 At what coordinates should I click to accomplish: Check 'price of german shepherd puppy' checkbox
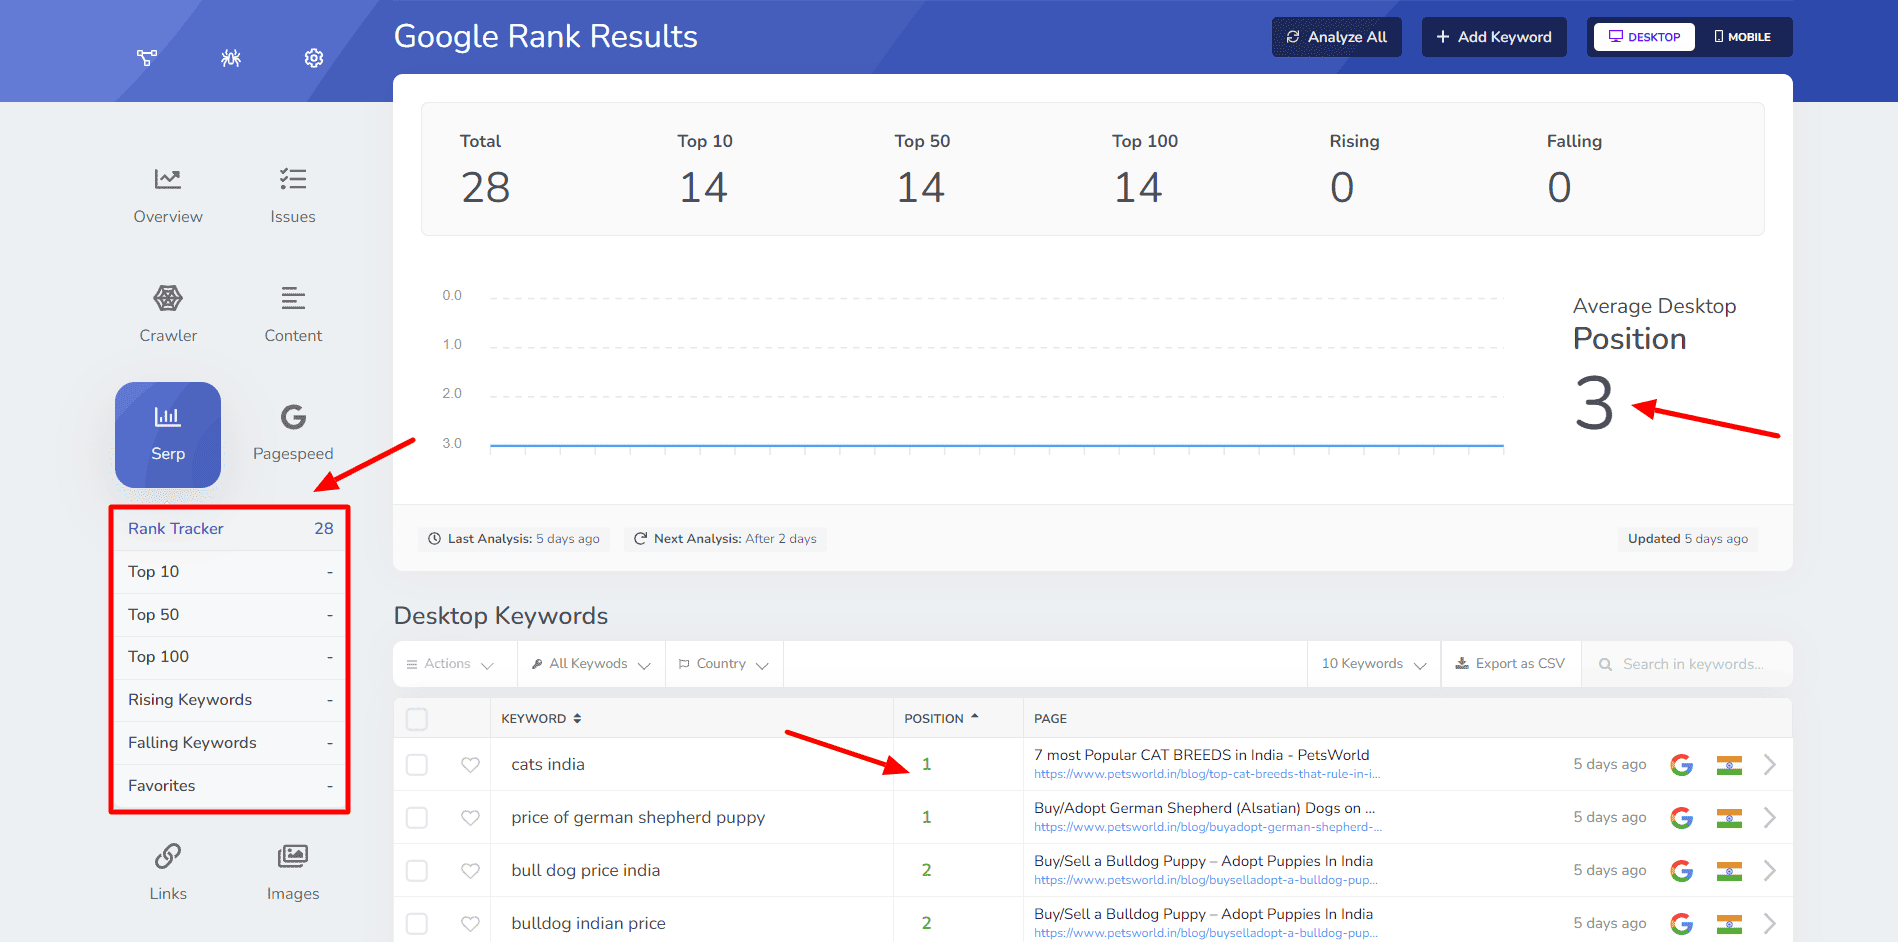click(x=417, y=818)
